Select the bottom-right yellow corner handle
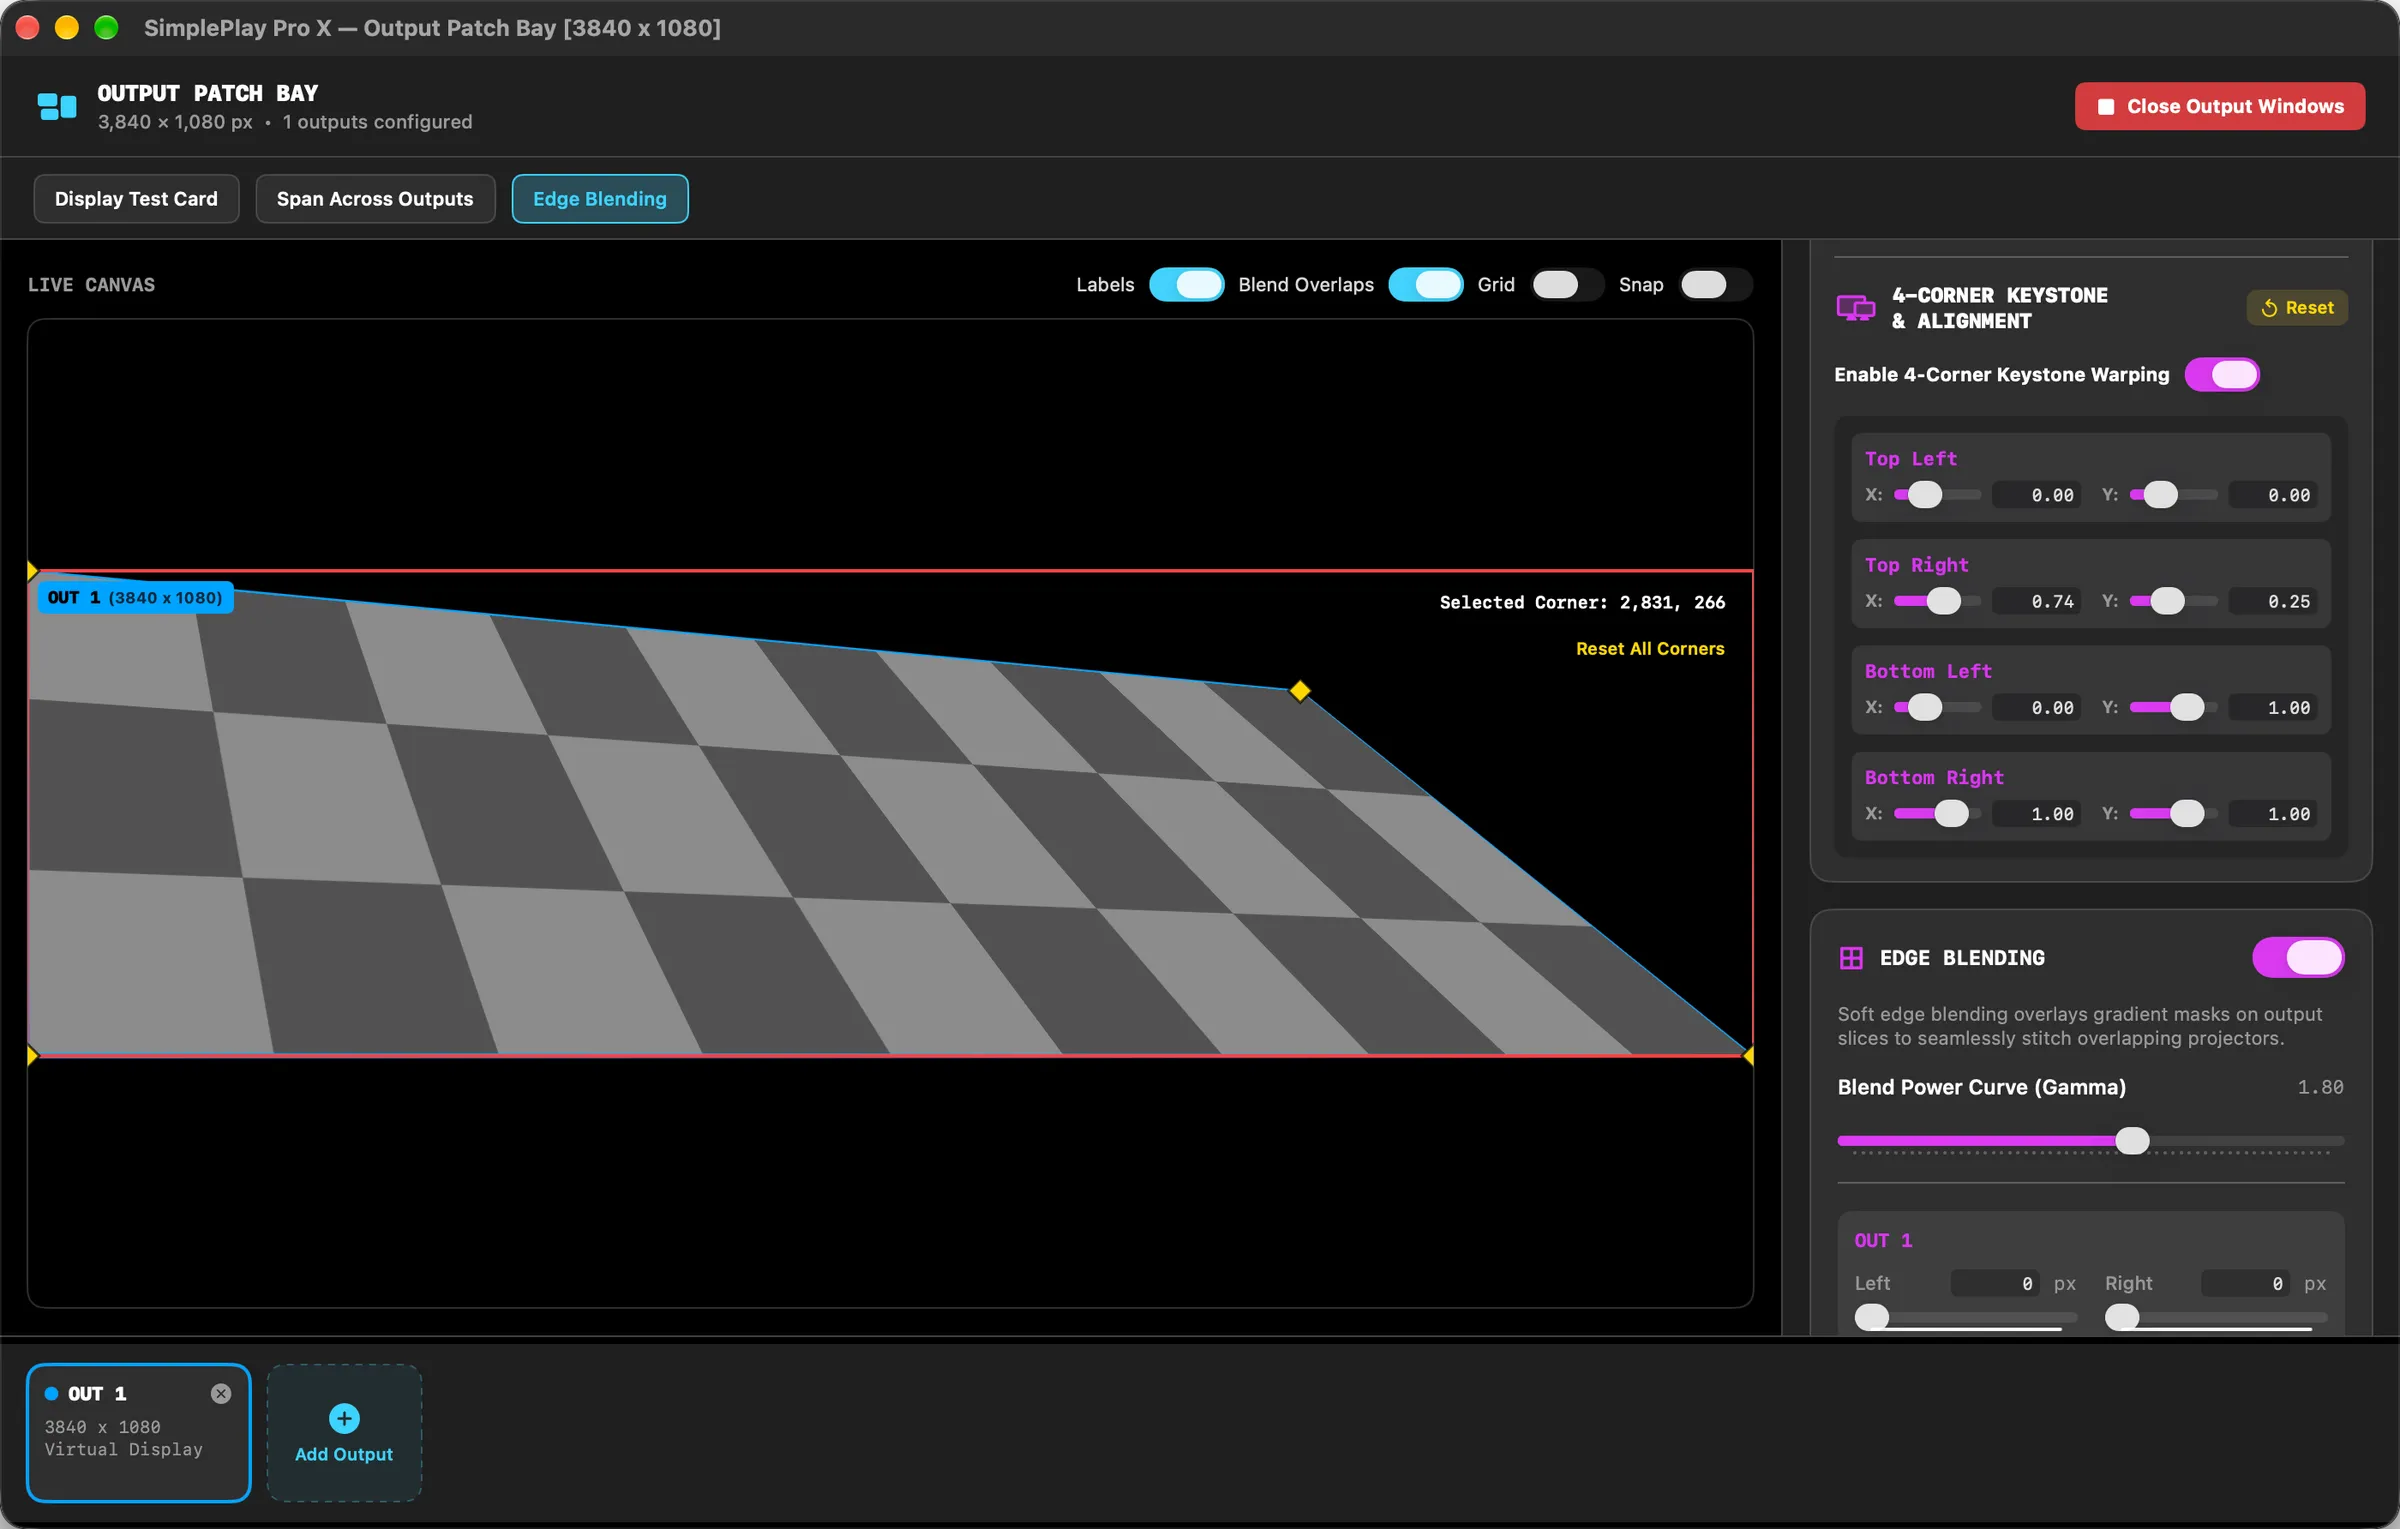The width and height of the screenshot is (2400, 1529). pos(1748,1056)
